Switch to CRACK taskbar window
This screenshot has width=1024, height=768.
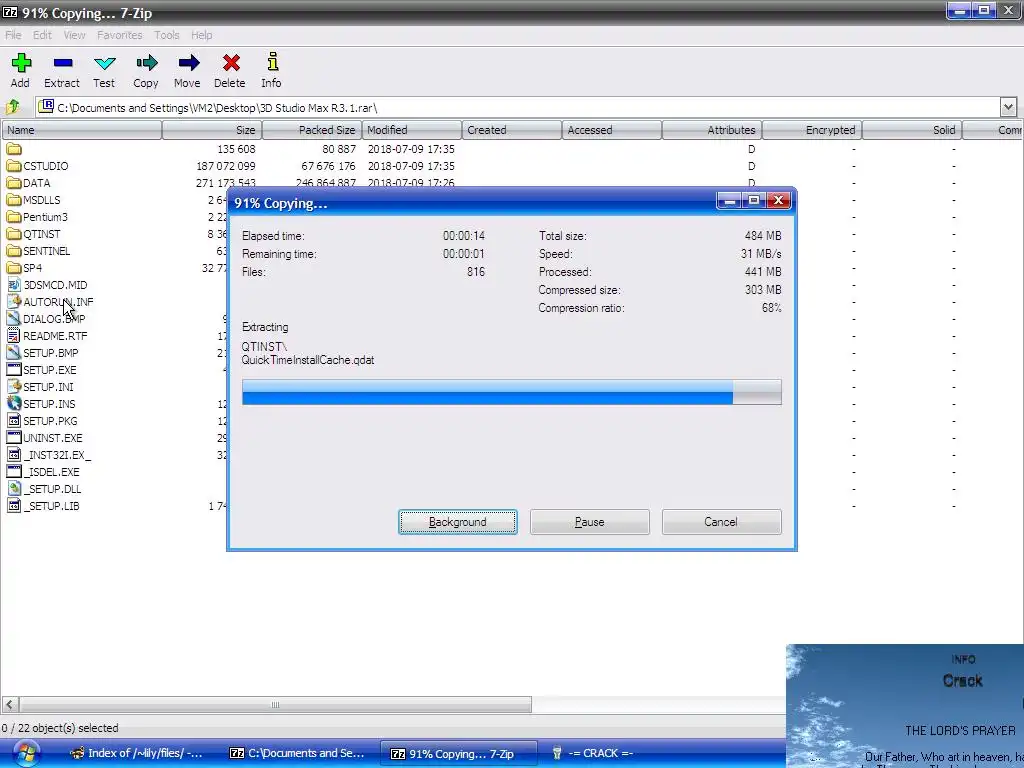592,754
